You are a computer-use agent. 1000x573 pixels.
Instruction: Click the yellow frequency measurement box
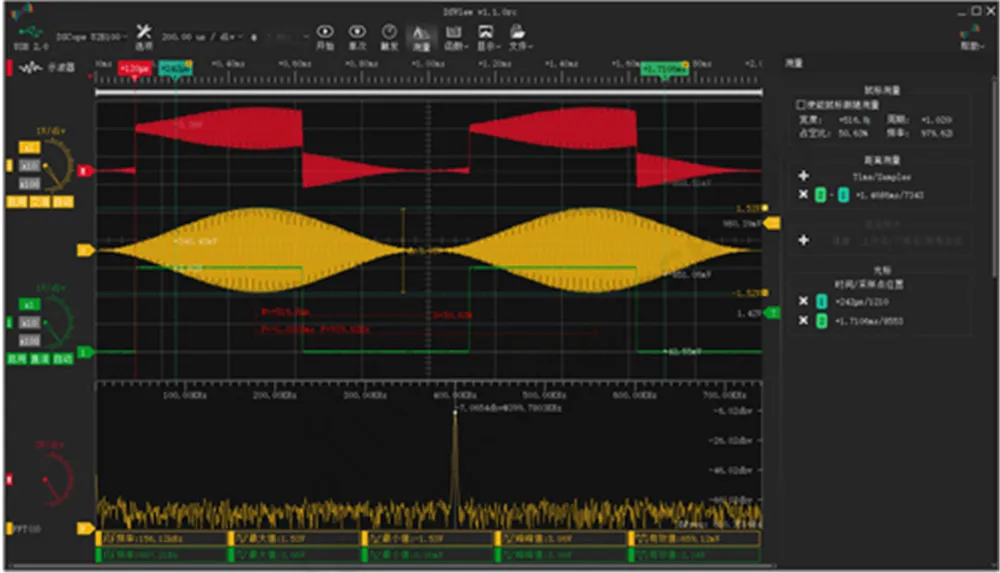[162, 539]
